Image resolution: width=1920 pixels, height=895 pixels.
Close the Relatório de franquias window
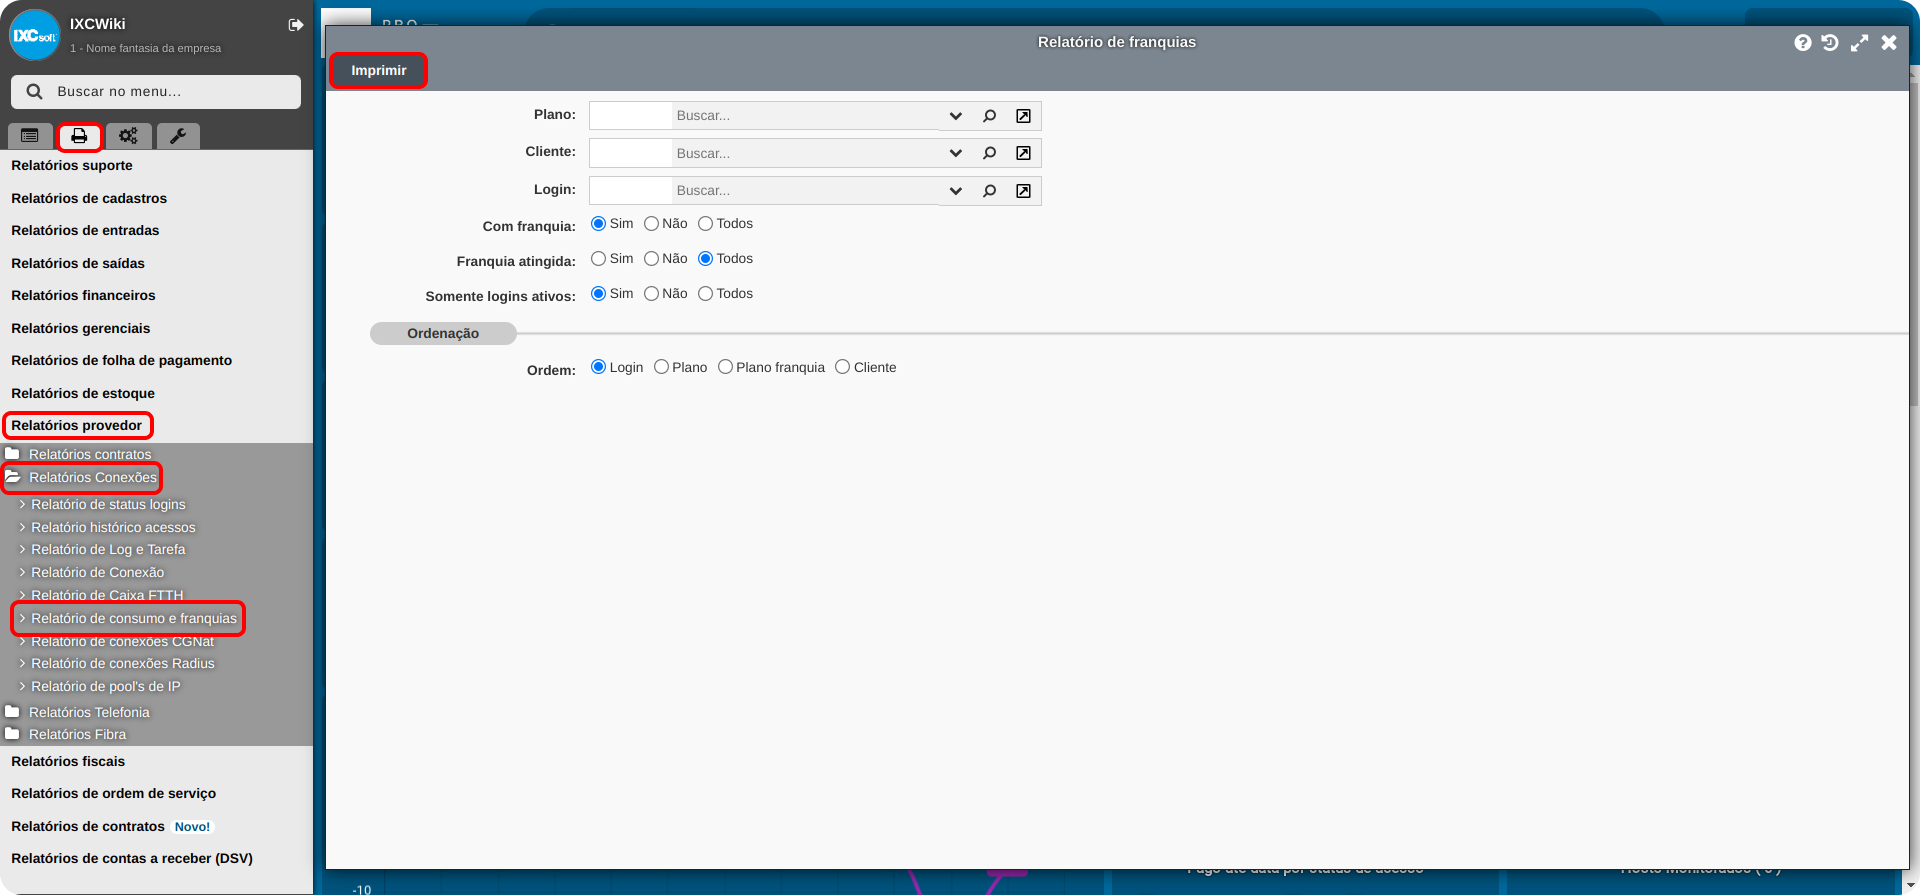point(1889,43)
